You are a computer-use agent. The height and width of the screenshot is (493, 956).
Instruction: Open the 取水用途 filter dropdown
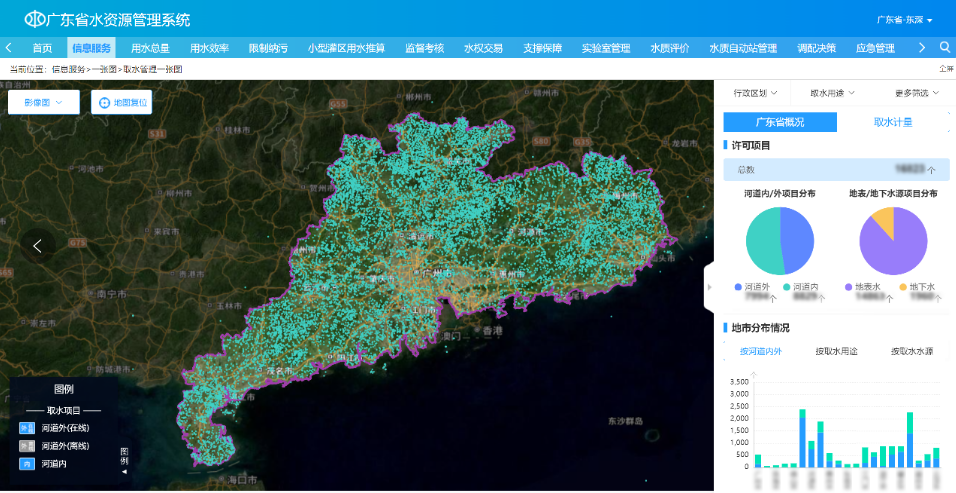(x=832, y=93)
